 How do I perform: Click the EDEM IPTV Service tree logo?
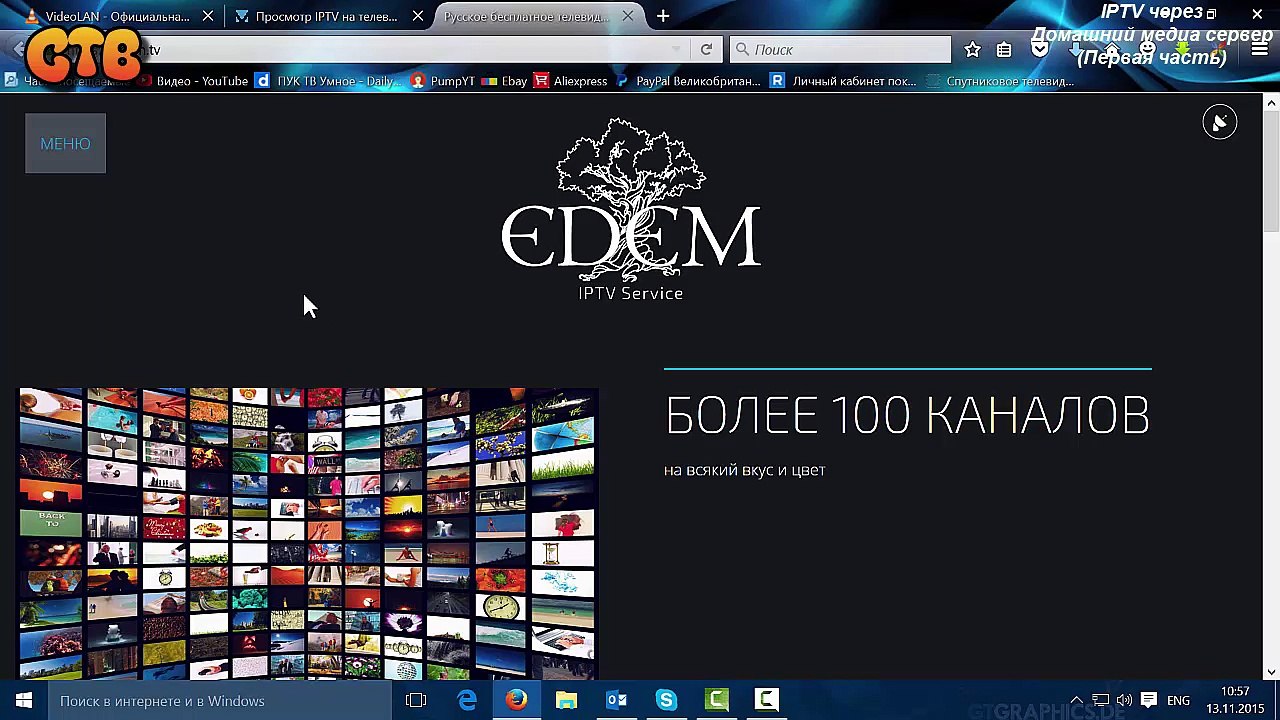630,209
